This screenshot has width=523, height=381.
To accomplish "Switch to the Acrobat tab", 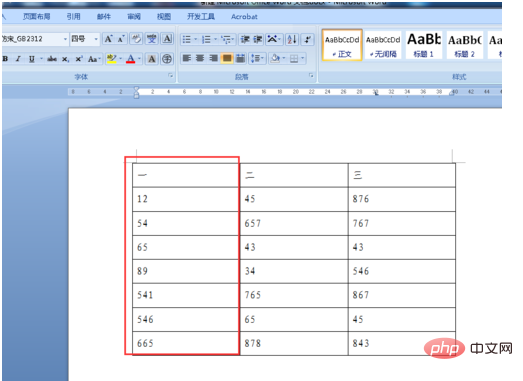I will pyautogui.click(x=244, y=17).
